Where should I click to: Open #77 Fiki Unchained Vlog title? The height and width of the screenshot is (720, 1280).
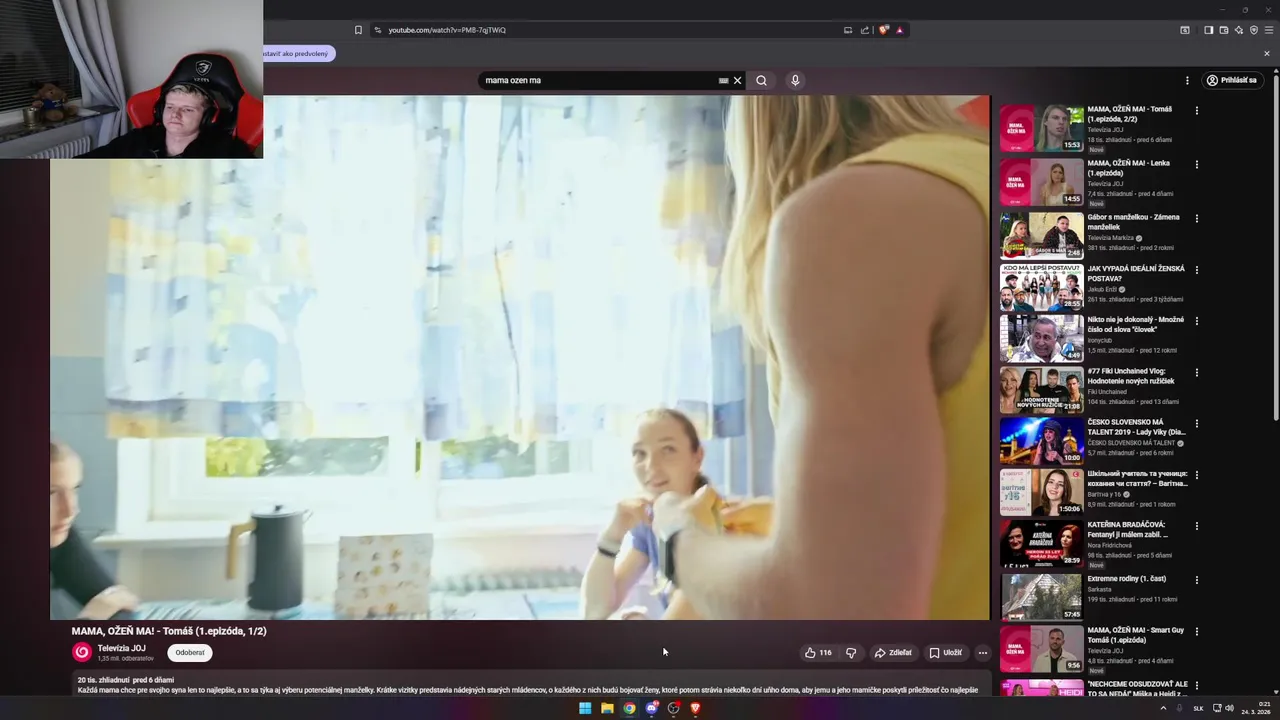coord(1131,376)
